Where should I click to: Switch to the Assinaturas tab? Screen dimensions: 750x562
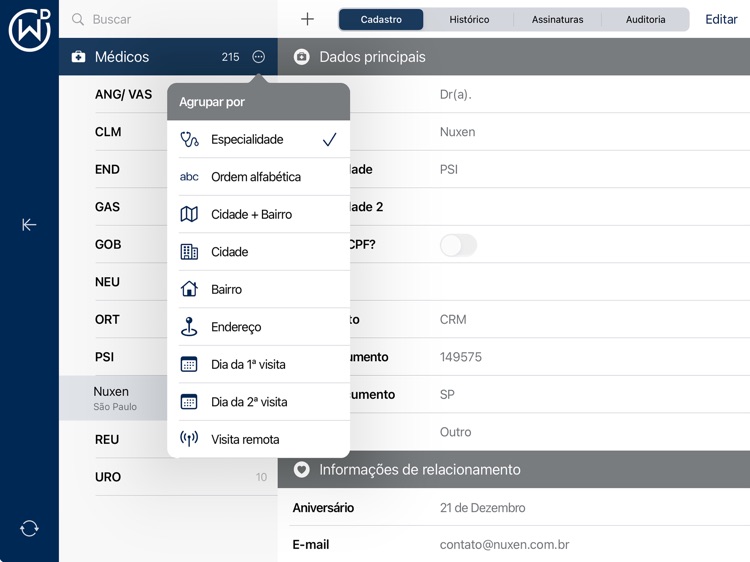(x=557, y=20)
